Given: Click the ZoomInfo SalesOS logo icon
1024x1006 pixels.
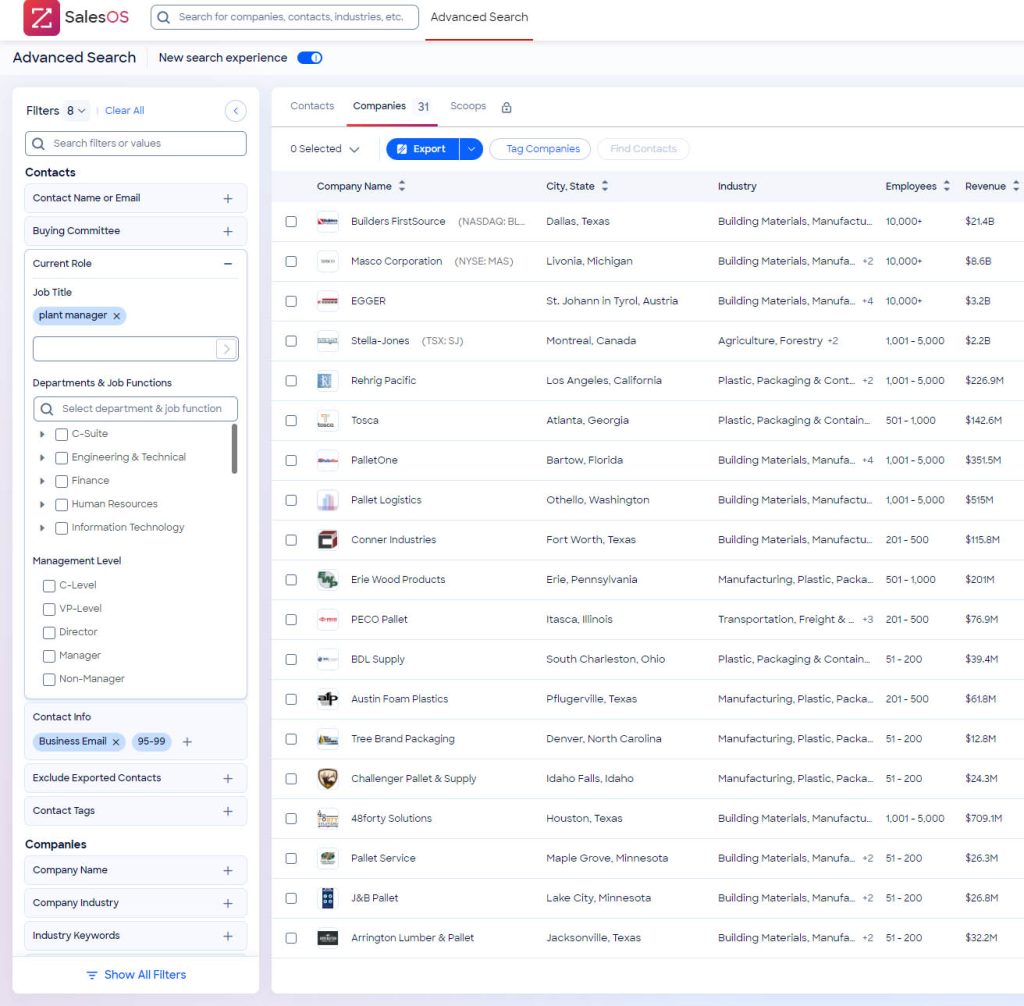Looking at the screenshot, I should coord(42,17).
